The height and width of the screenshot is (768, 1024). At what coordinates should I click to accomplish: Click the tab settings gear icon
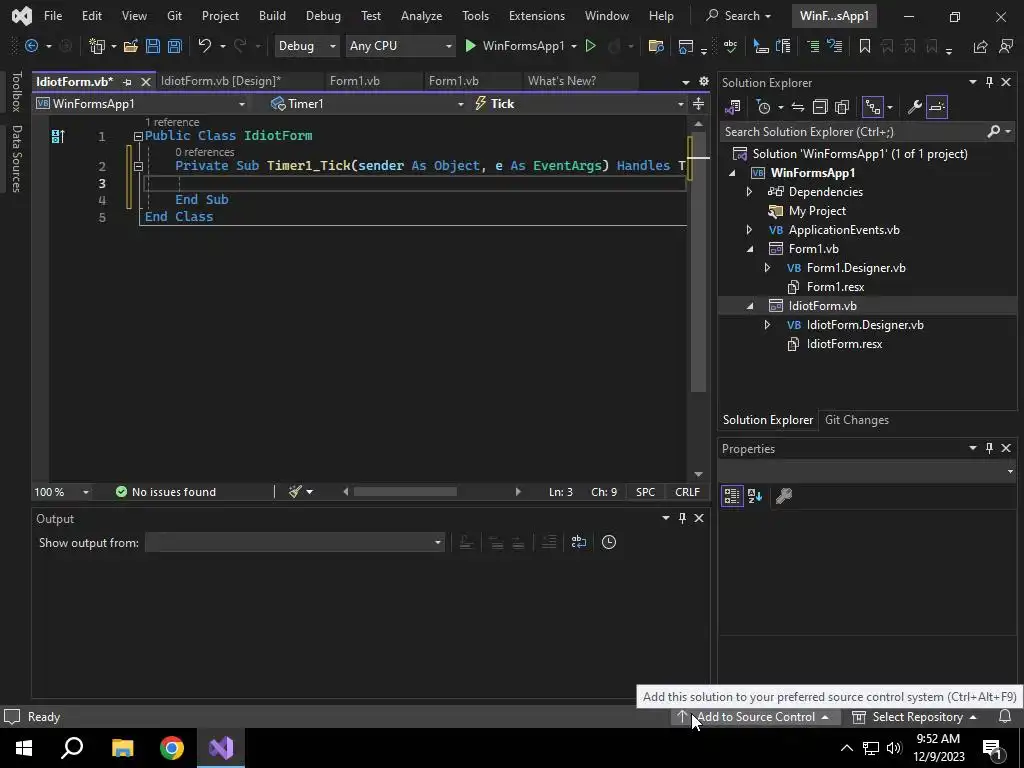(703, 81)
